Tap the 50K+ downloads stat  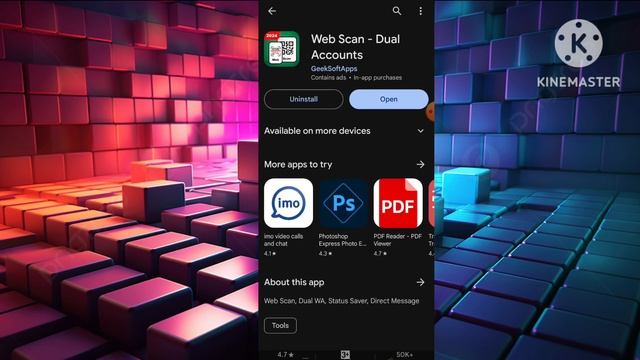click(404, 355)
